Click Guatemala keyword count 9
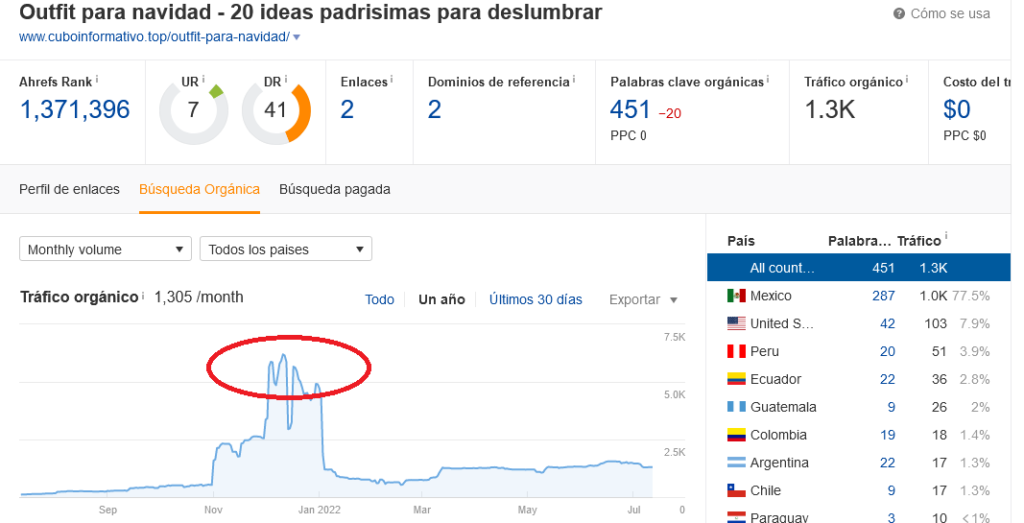 [x=891, y=407]
